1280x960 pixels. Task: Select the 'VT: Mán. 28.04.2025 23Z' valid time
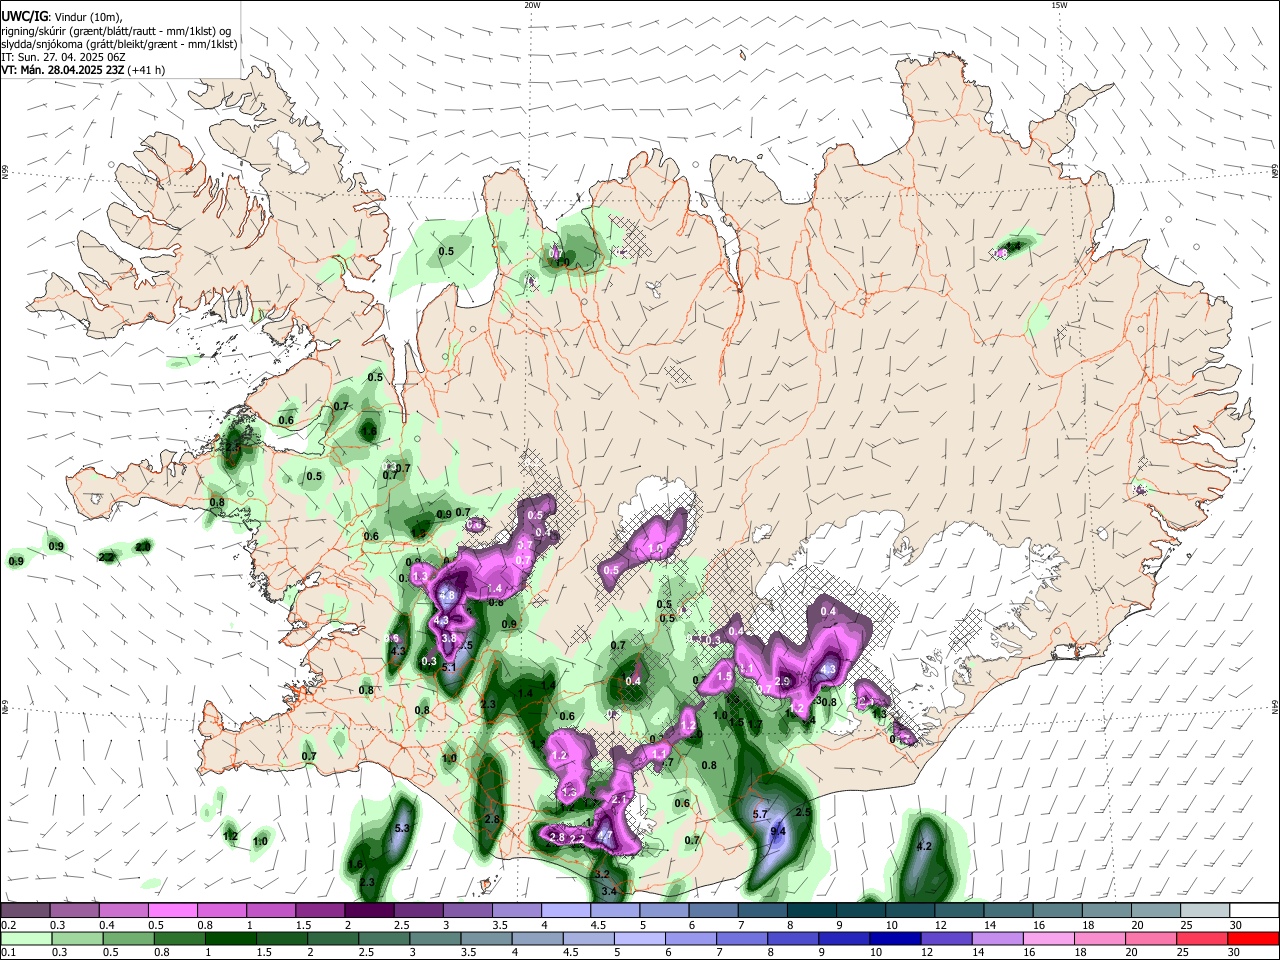coord(62,70)
